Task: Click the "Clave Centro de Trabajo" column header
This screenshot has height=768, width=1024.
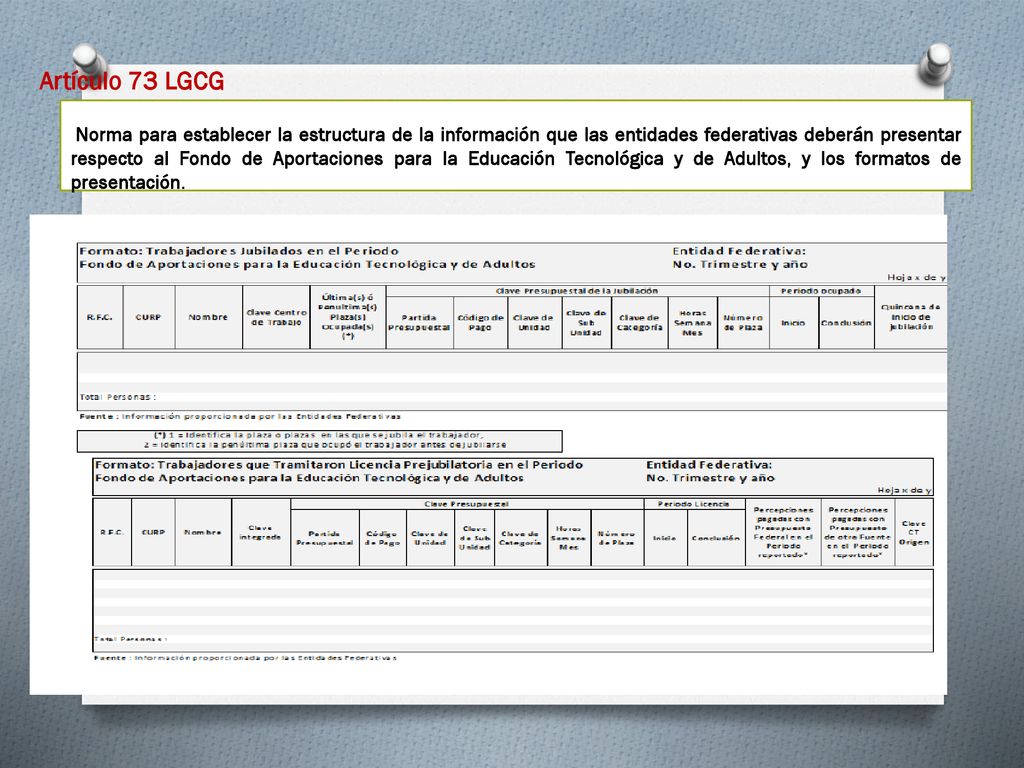Action: click(x=276, y=317)
